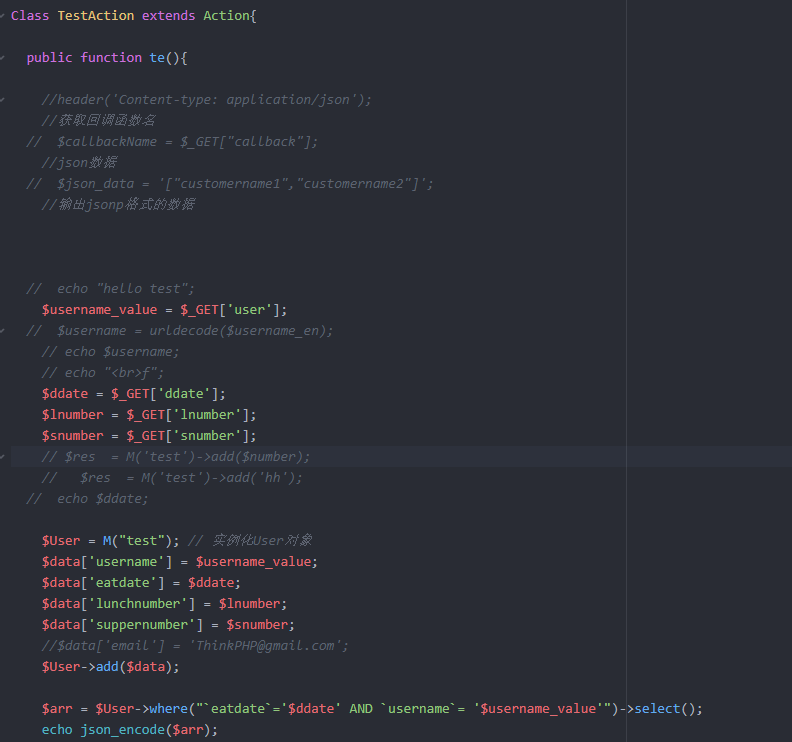The width and height of the screenshot is (792, 742).
Task: Click the "where" method call
Action: tap(169, 709)
